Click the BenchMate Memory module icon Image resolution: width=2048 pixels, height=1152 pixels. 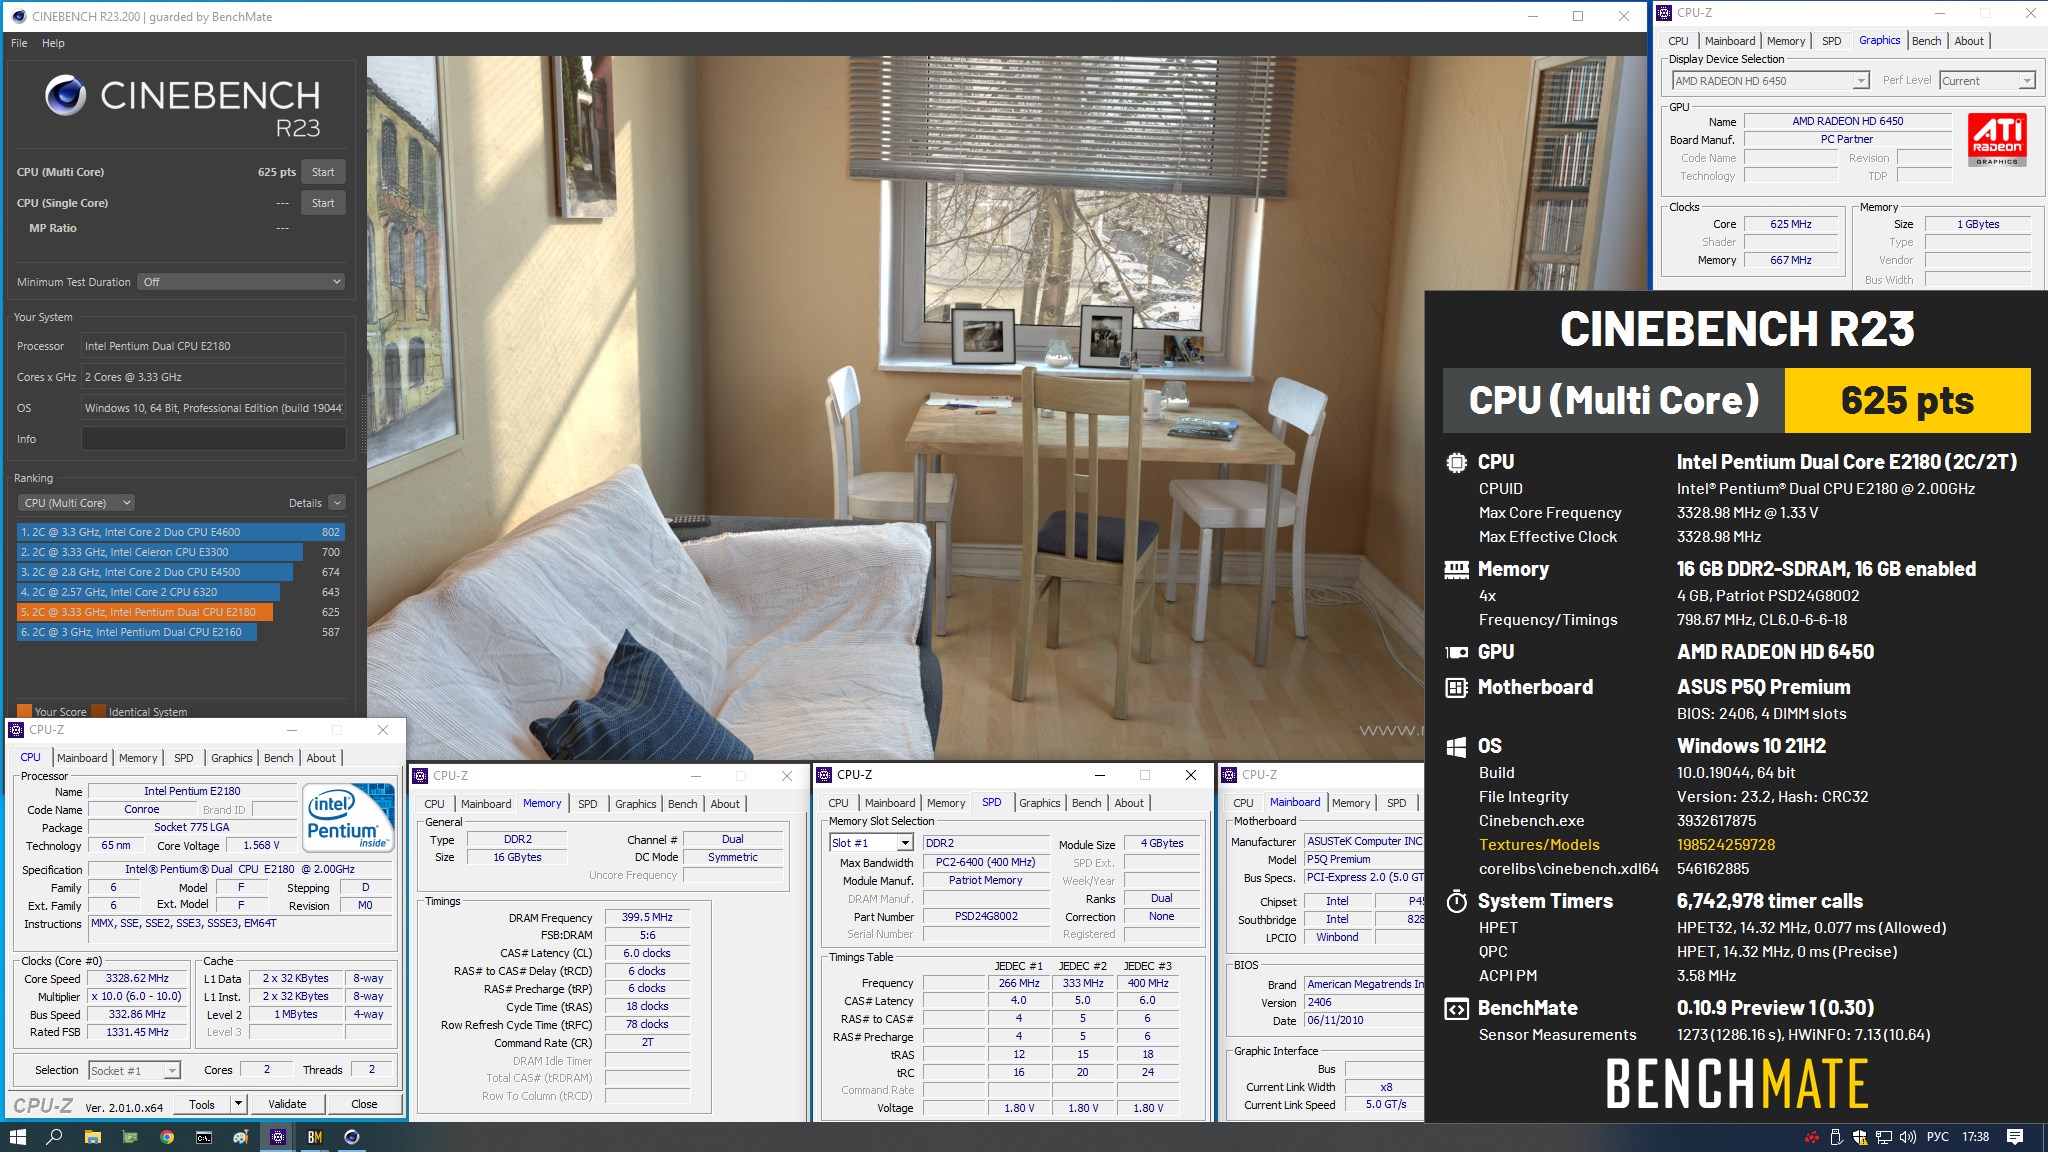[x=1457, y=569]
